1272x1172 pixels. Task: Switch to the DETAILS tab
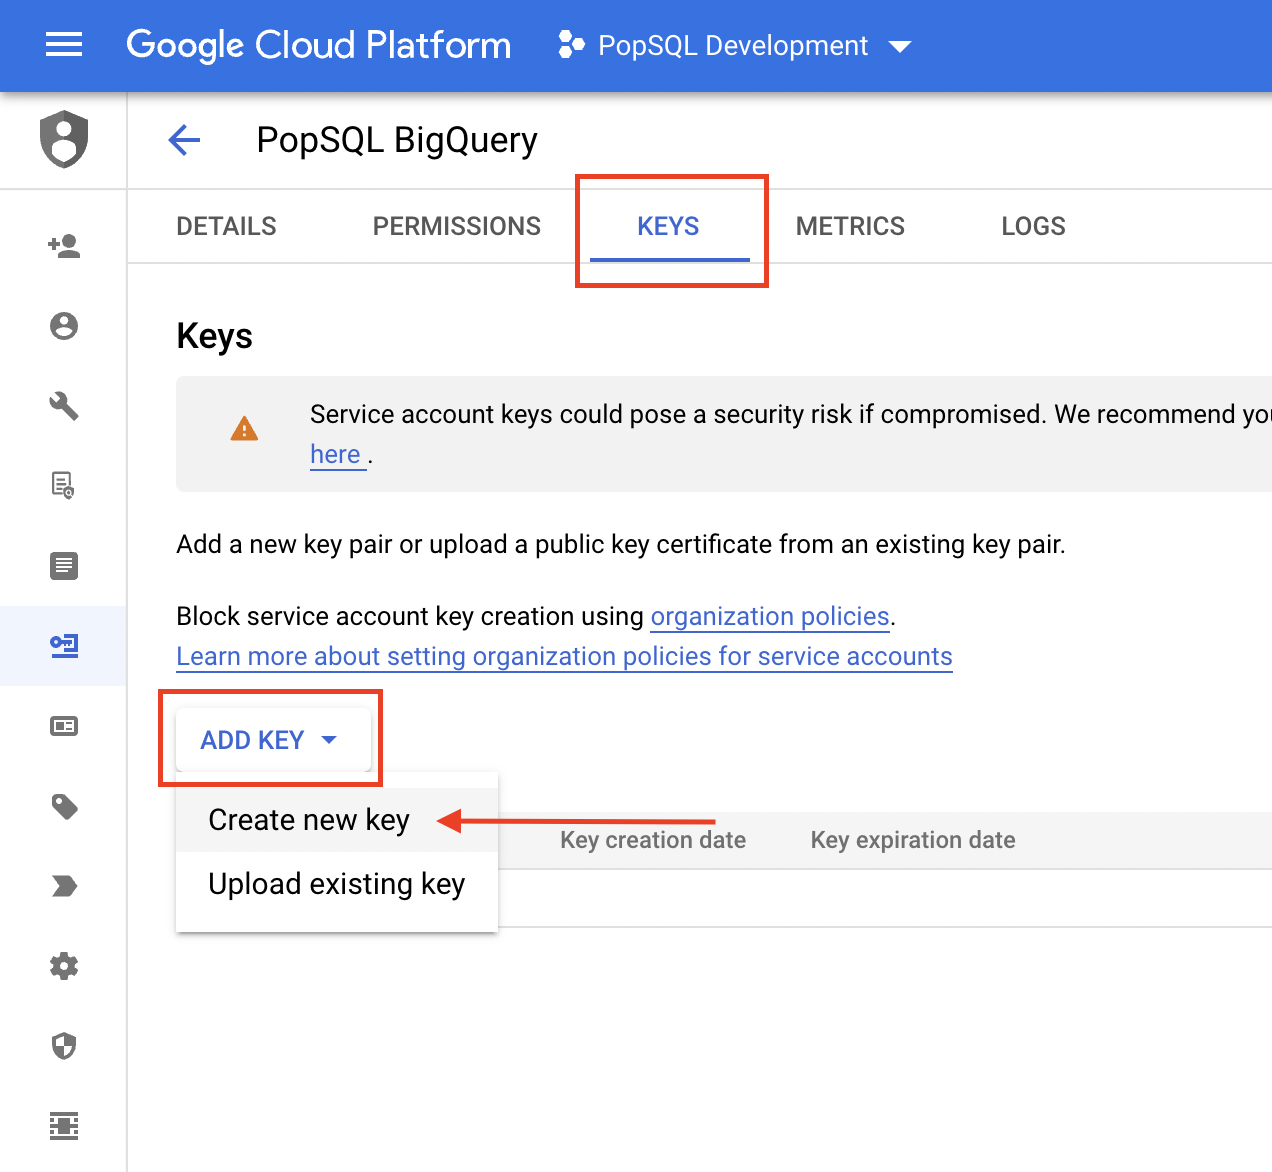click(226, 227)
